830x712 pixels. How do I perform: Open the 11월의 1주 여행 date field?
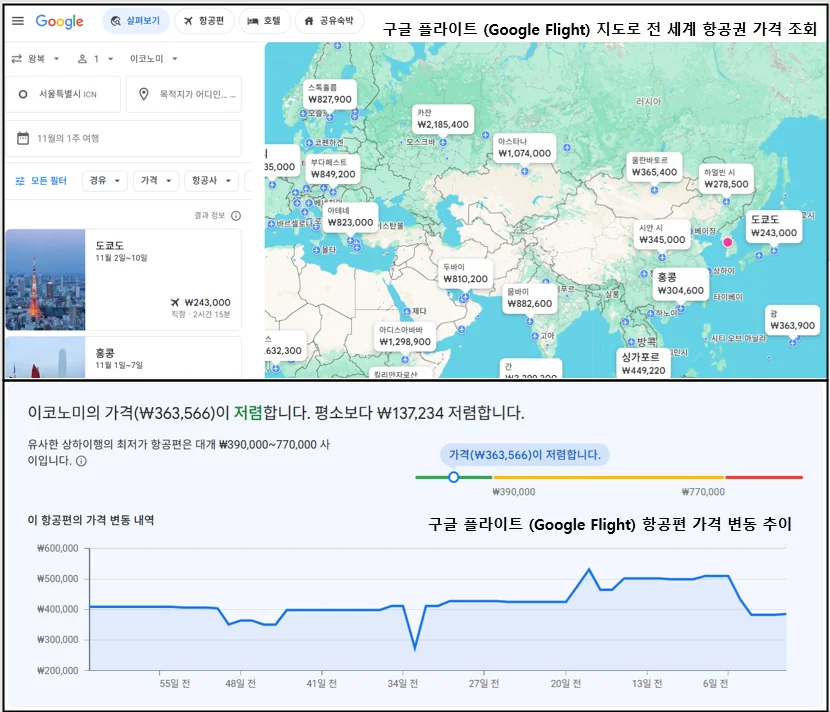pos(124,139)
